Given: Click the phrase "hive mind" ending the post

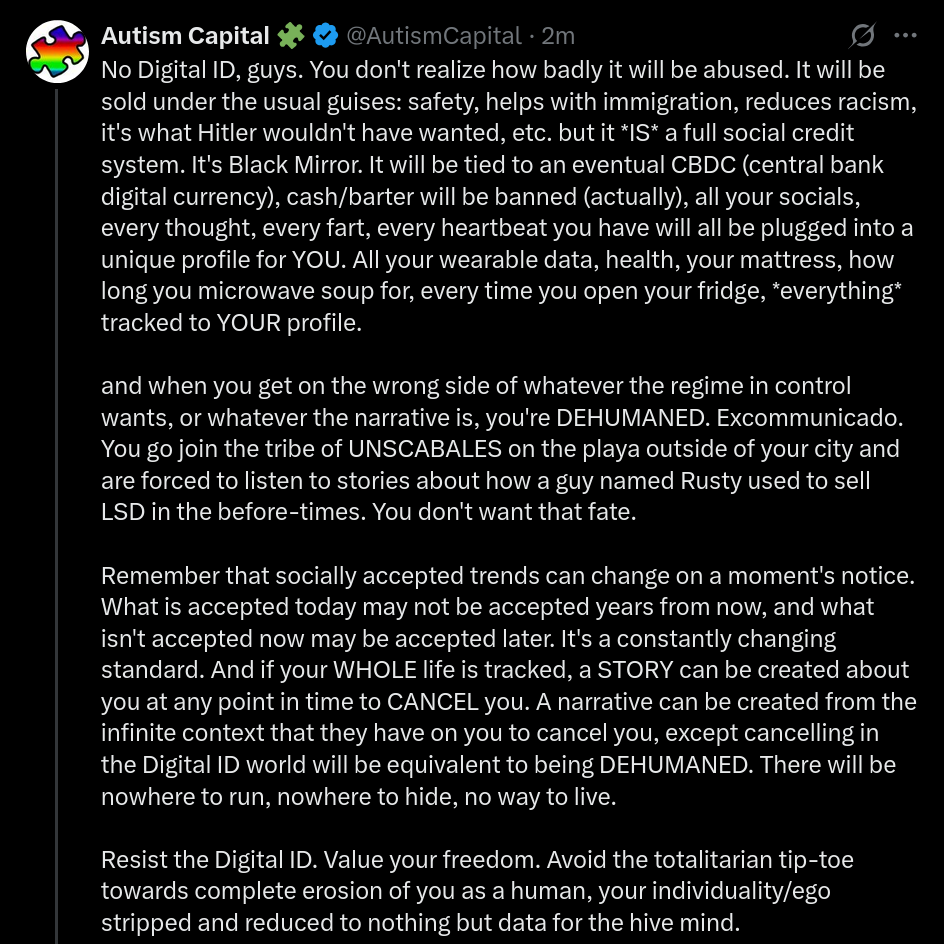Looking at the screenshot, I should 689,922.
